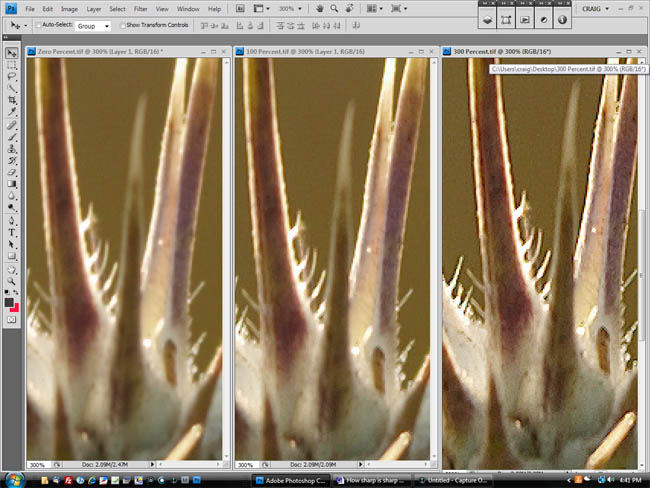Viewport: 650px width, 488px height.
Task: Select the Horizontal Type tool
Action: tap(12, 232)
